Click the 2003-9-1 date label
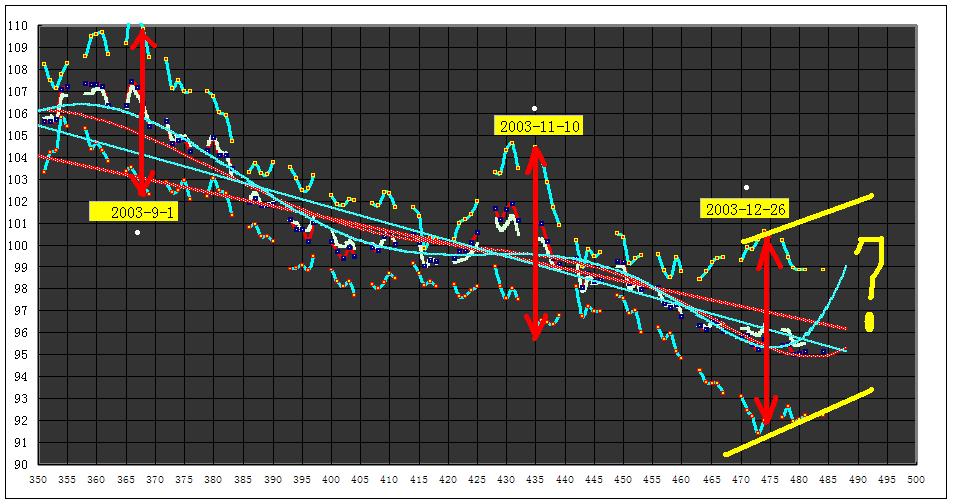 [x=134, y=212]
